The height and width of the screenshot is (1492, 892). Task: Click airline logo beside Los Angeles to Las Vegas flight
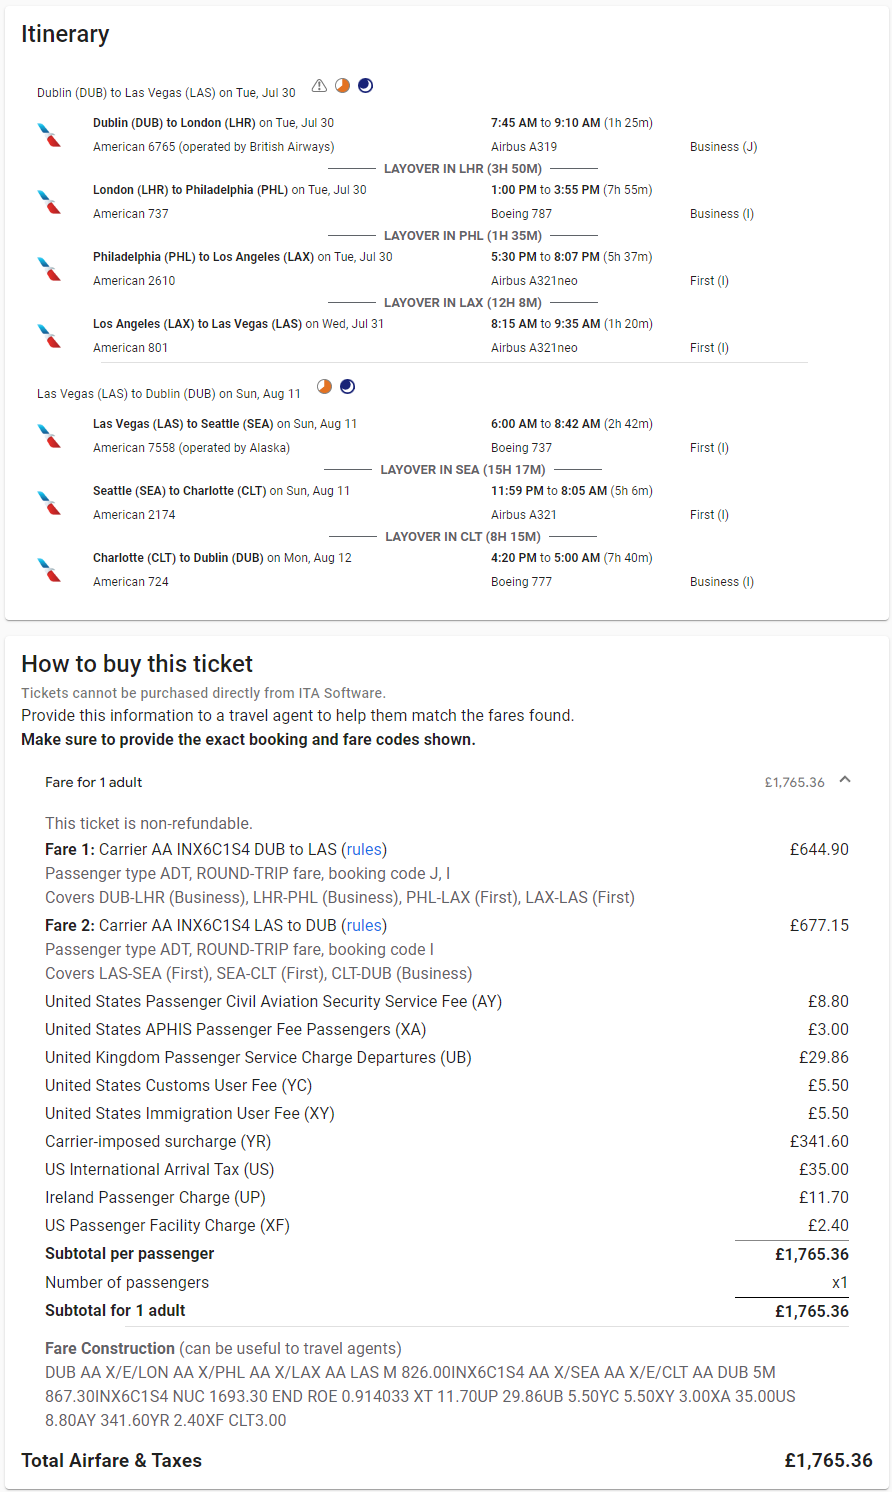click(x=49, y=336)
